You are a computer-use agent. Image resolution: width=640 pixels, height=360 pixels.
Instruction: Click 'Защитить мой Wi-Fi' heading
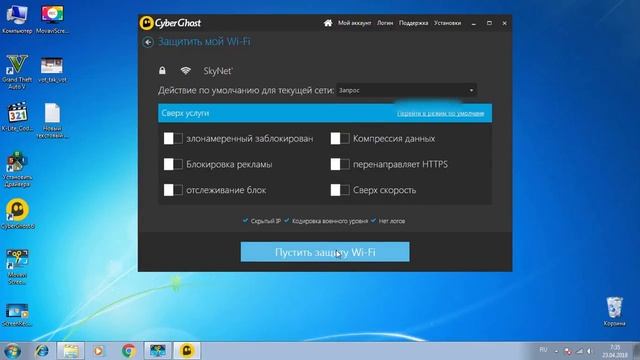coord(204,42)
